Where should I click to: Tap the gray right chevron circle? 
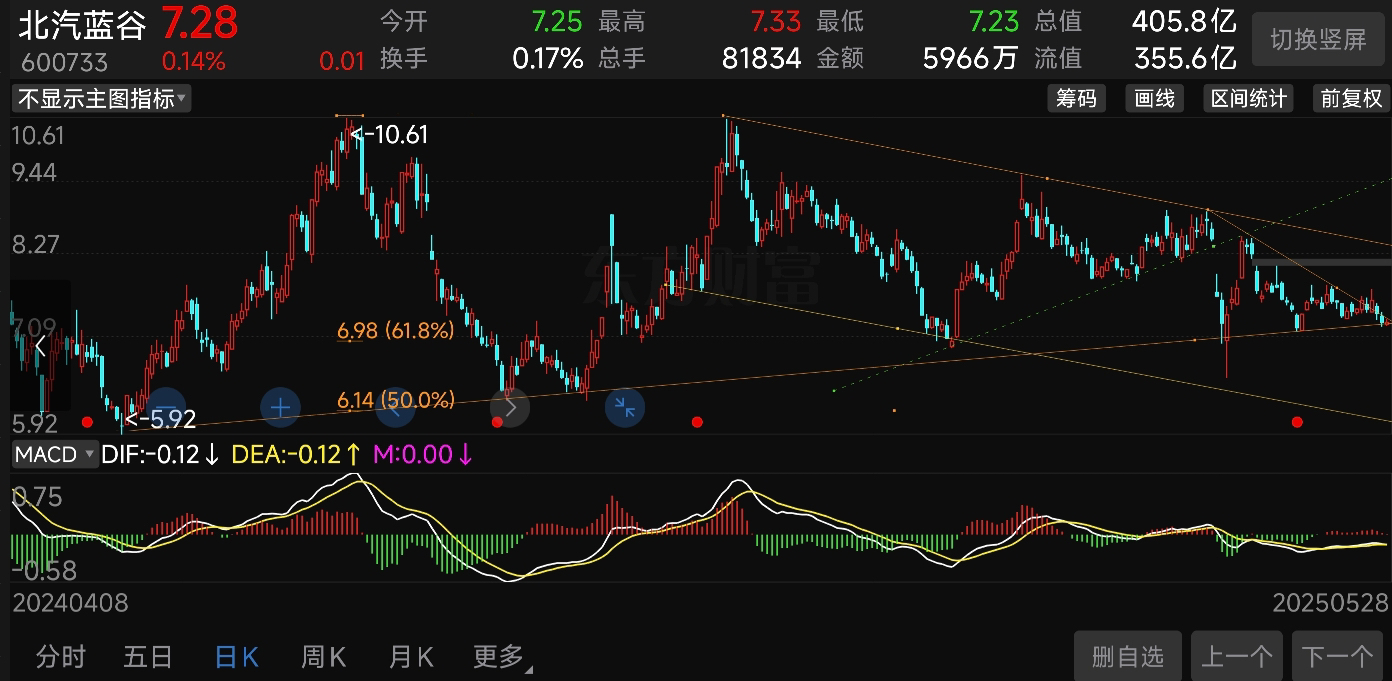[x=510, y=407]
